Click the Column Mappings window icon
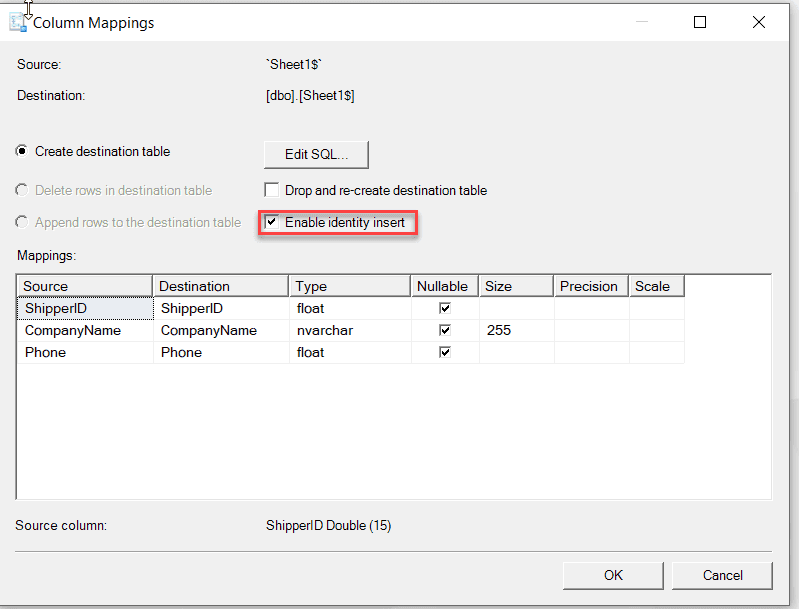The height and width of the screenshot is (609, 799). (18, 22)
